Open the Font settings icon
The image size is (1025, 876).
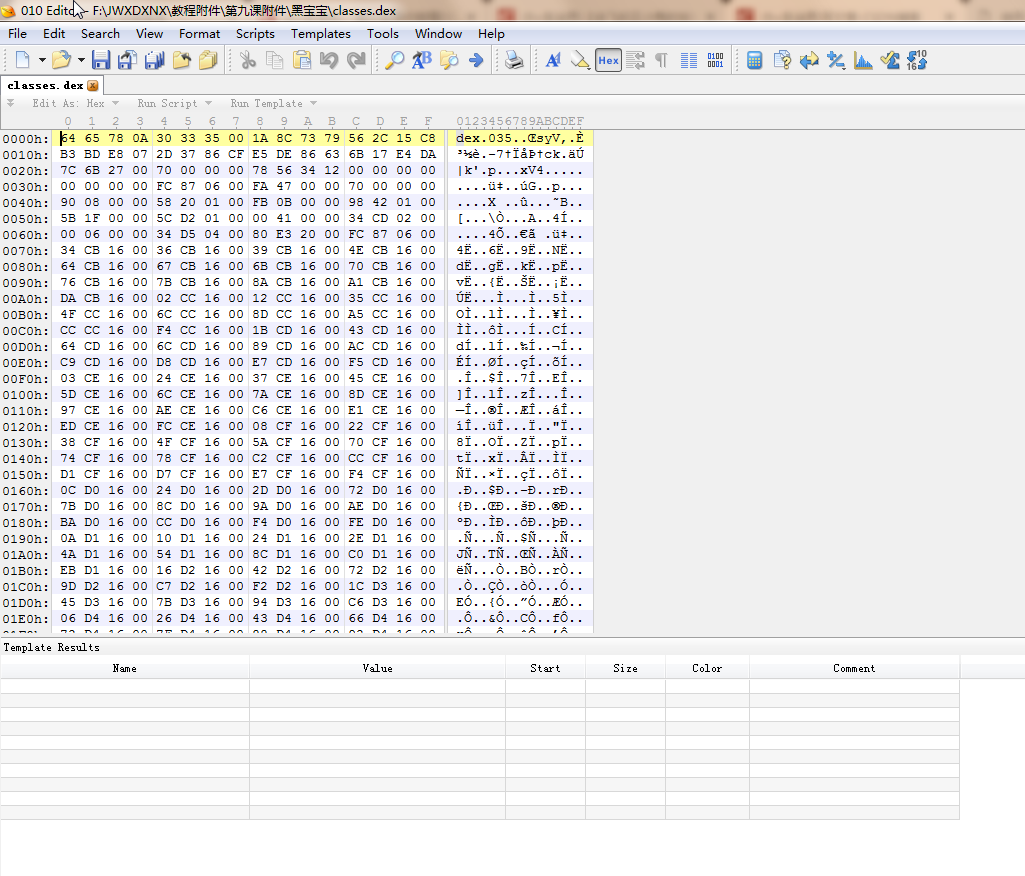(553, 60)
